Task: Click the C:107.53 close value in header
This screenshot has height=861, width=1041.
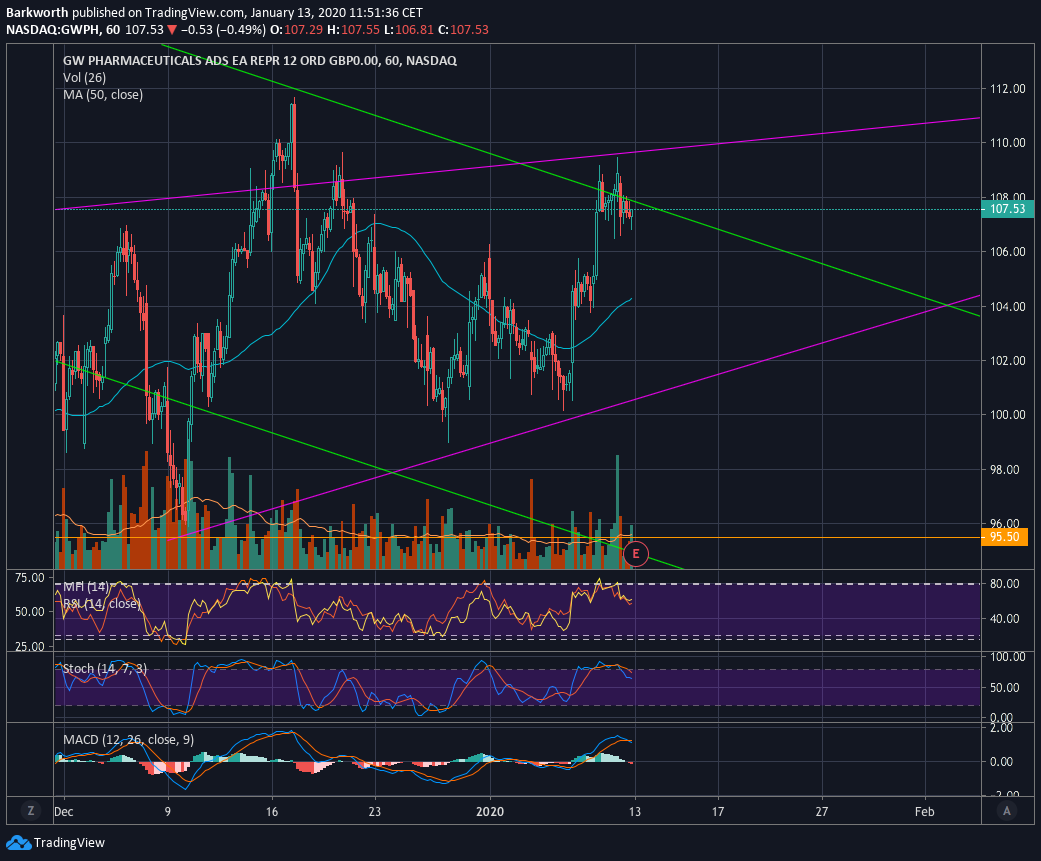Action: (x=463, y=30)
